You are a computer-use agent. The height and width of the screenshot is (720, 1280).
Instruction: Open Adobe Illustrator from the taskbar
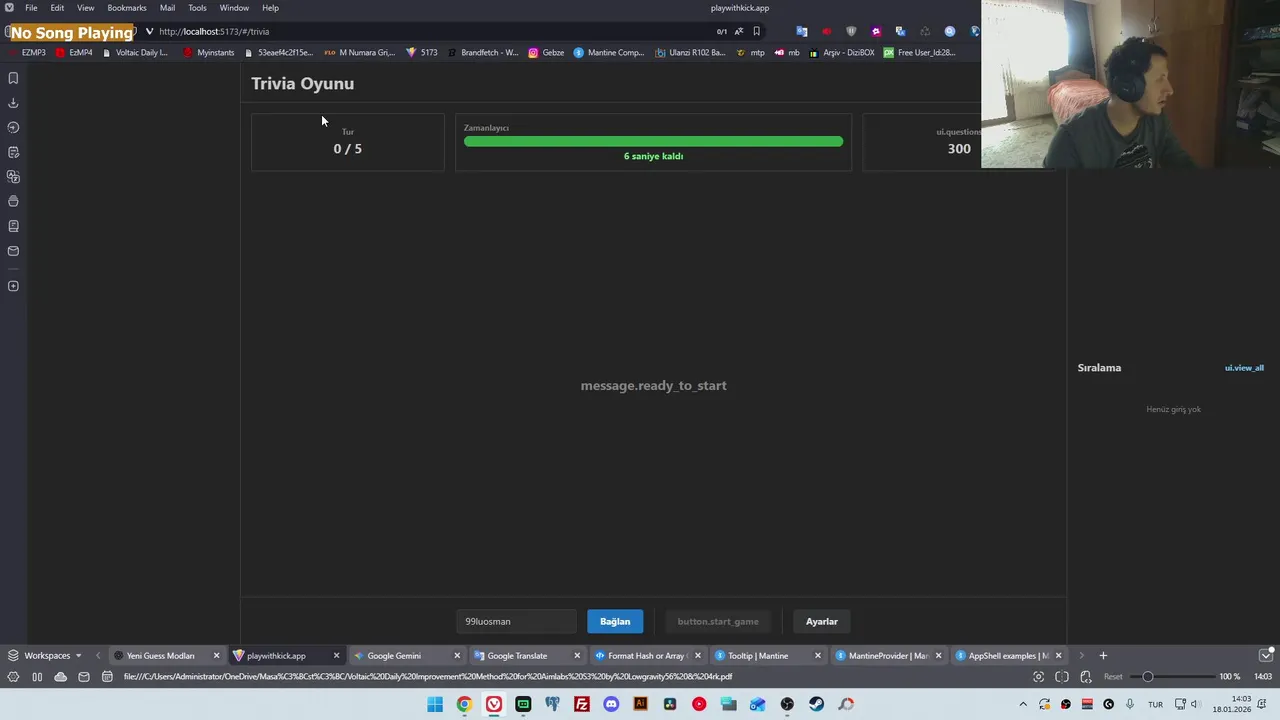(640, 704)
